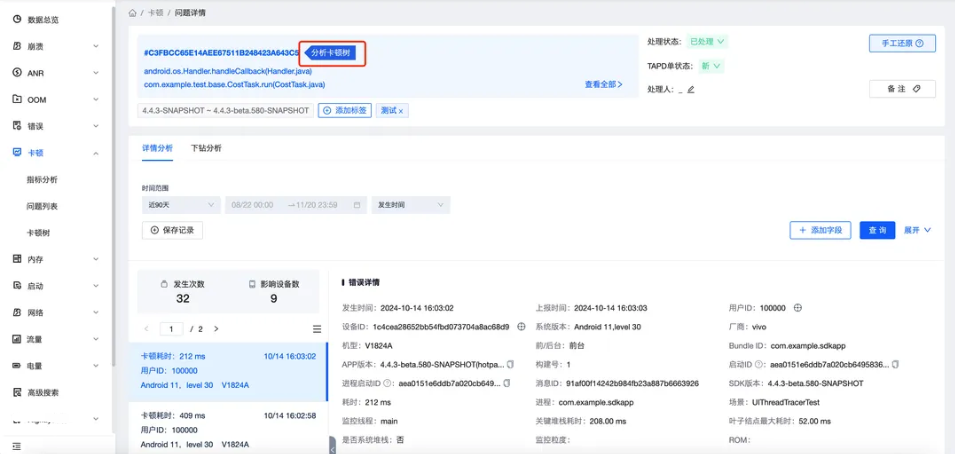Open 卡顿树 in the sidebar

coord(40,232)
